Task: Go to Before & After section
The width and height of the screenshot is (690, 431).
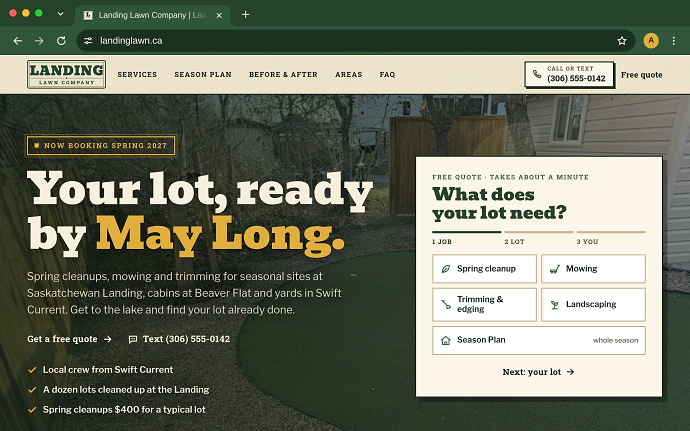Action: 283,75
